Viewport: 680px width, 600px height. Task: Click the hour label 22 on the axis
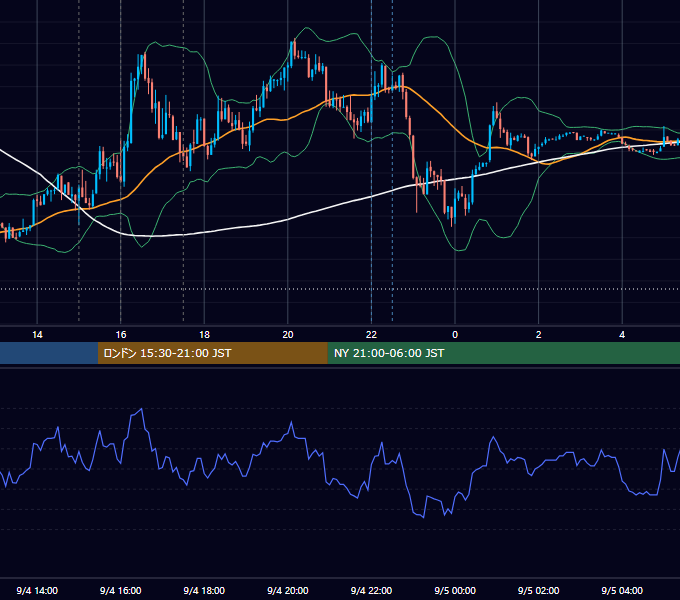click(371, 335)
